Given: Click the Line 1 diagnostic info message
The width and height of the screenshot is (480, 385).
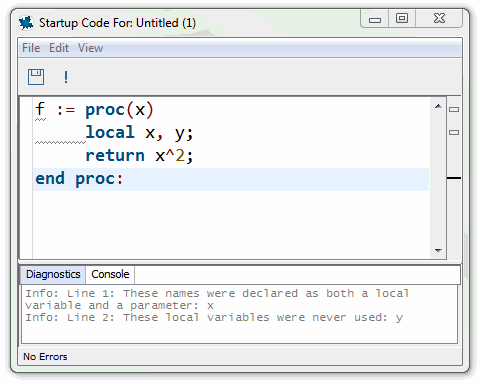Looking at the screenshot, I should (x=217, y=299).
